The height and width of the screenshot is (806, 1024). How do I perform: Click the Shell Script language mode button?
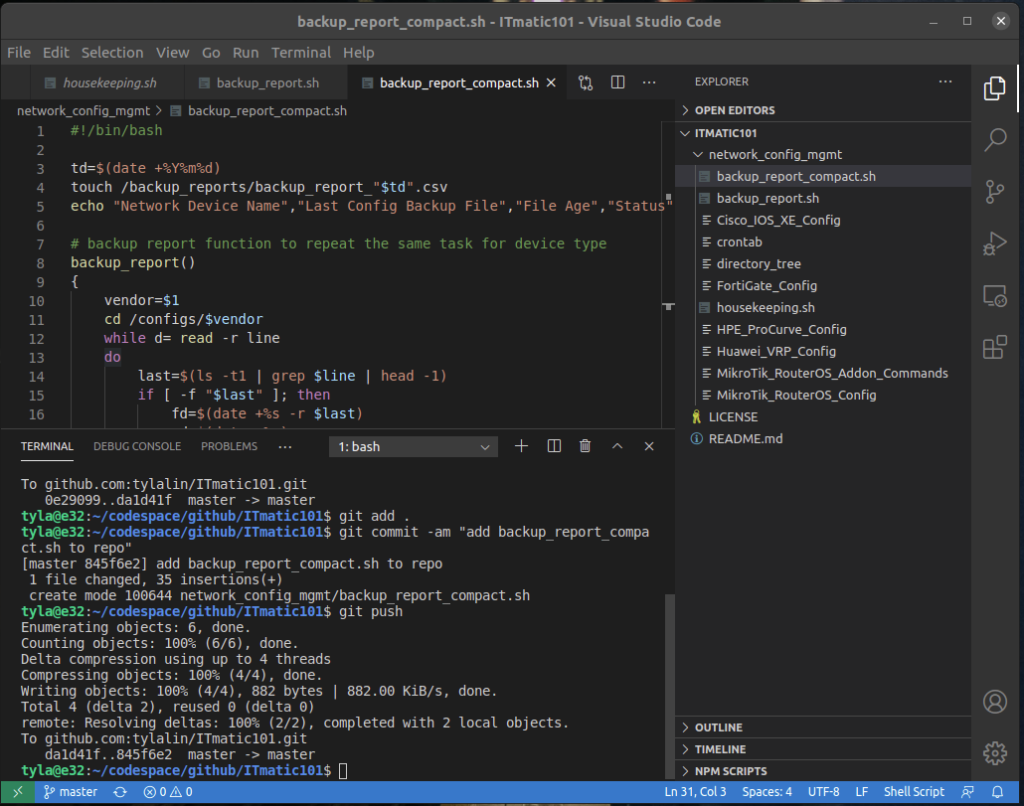(x=913, y=792)
